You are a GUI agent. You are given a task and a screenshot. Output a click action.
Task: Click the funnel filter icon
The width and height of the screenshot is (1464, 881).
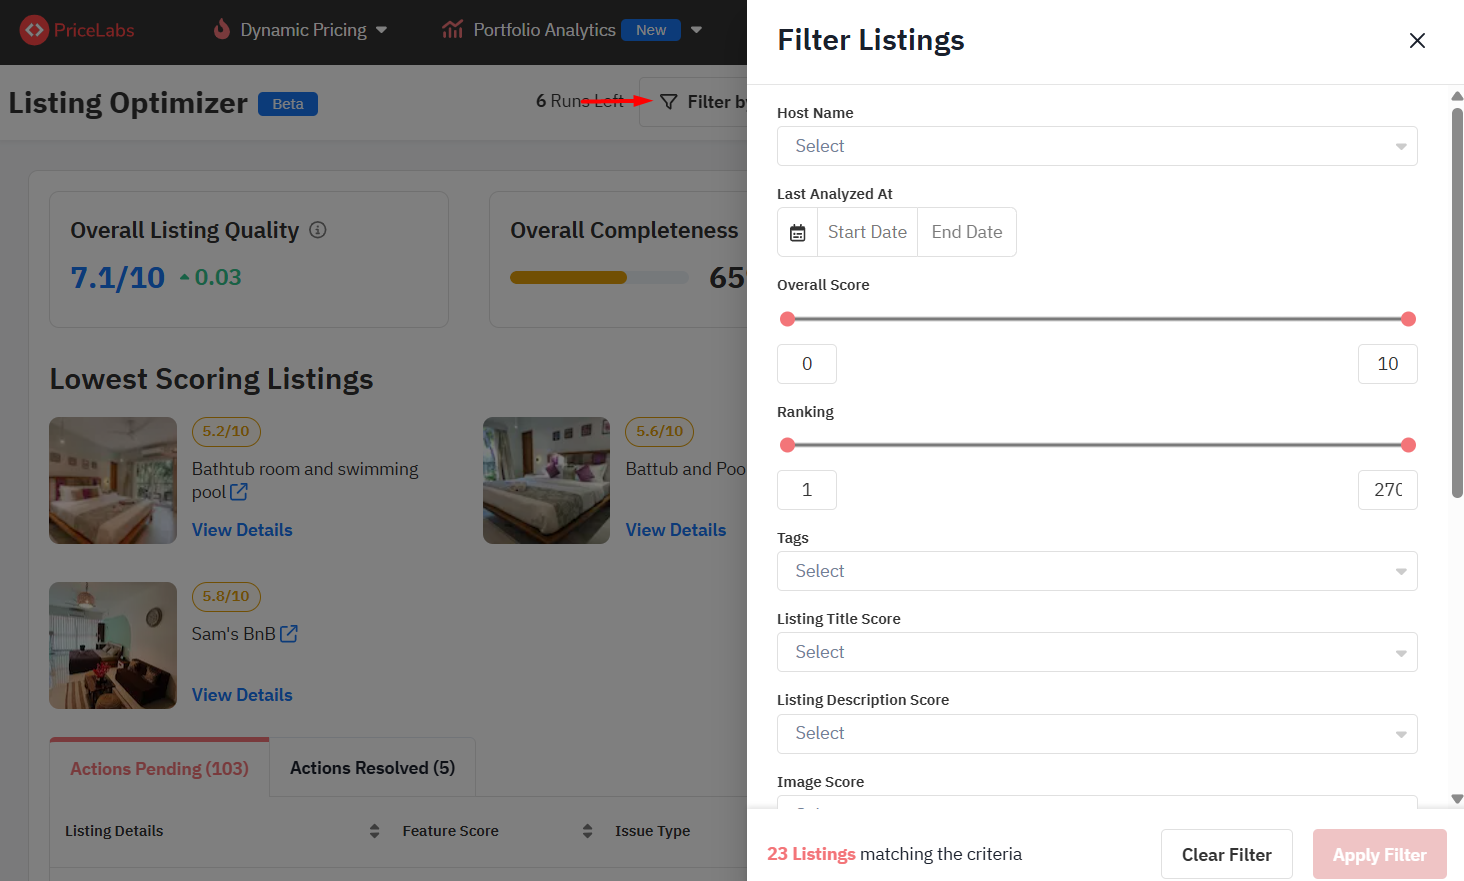point(669,102)
